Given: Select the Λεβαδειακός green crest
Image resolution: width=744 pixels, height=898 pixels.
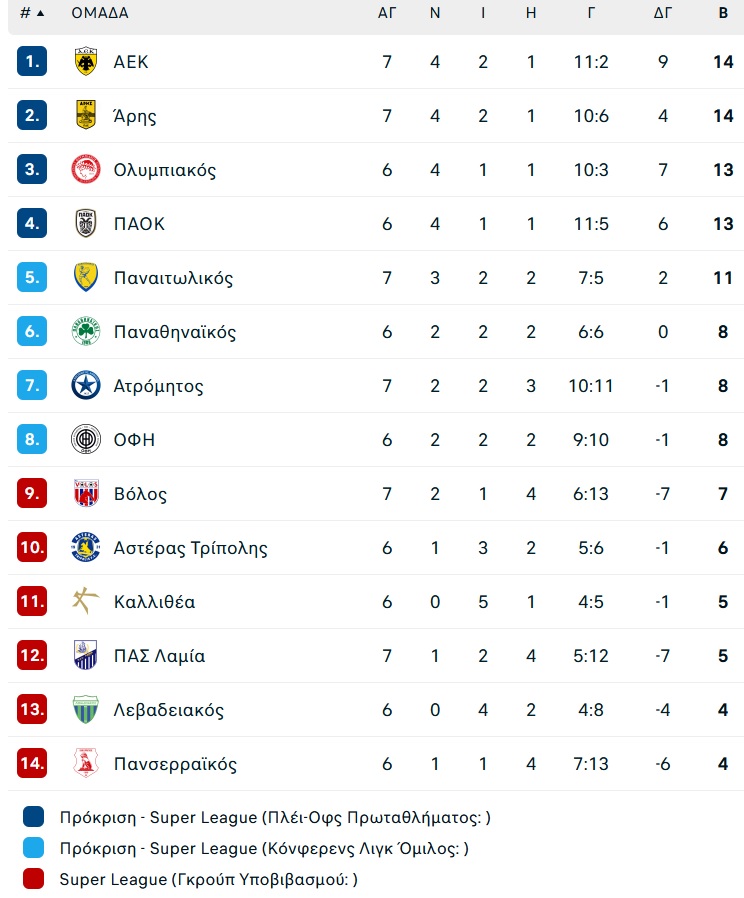Looking at the screenshot, I should tap(86, 709).
